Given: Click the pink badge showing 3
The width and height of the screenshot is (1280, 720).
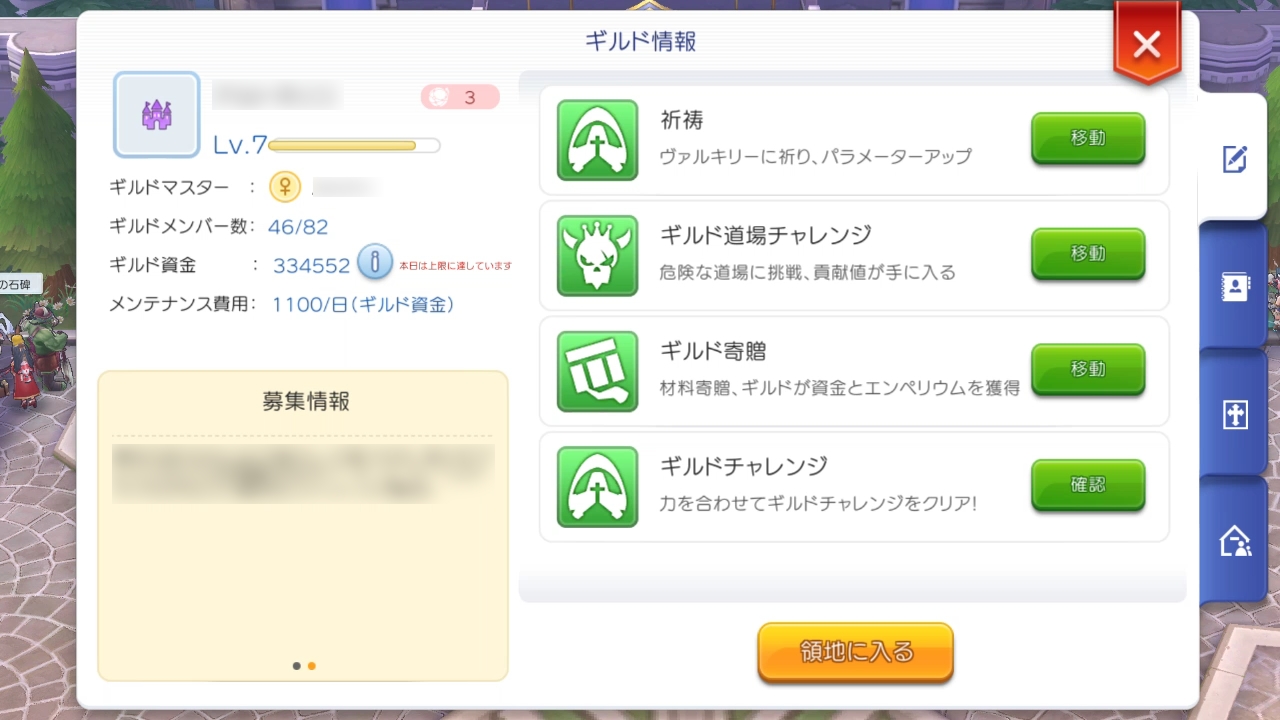Looking at the screenshot, I should click(460, 97).
